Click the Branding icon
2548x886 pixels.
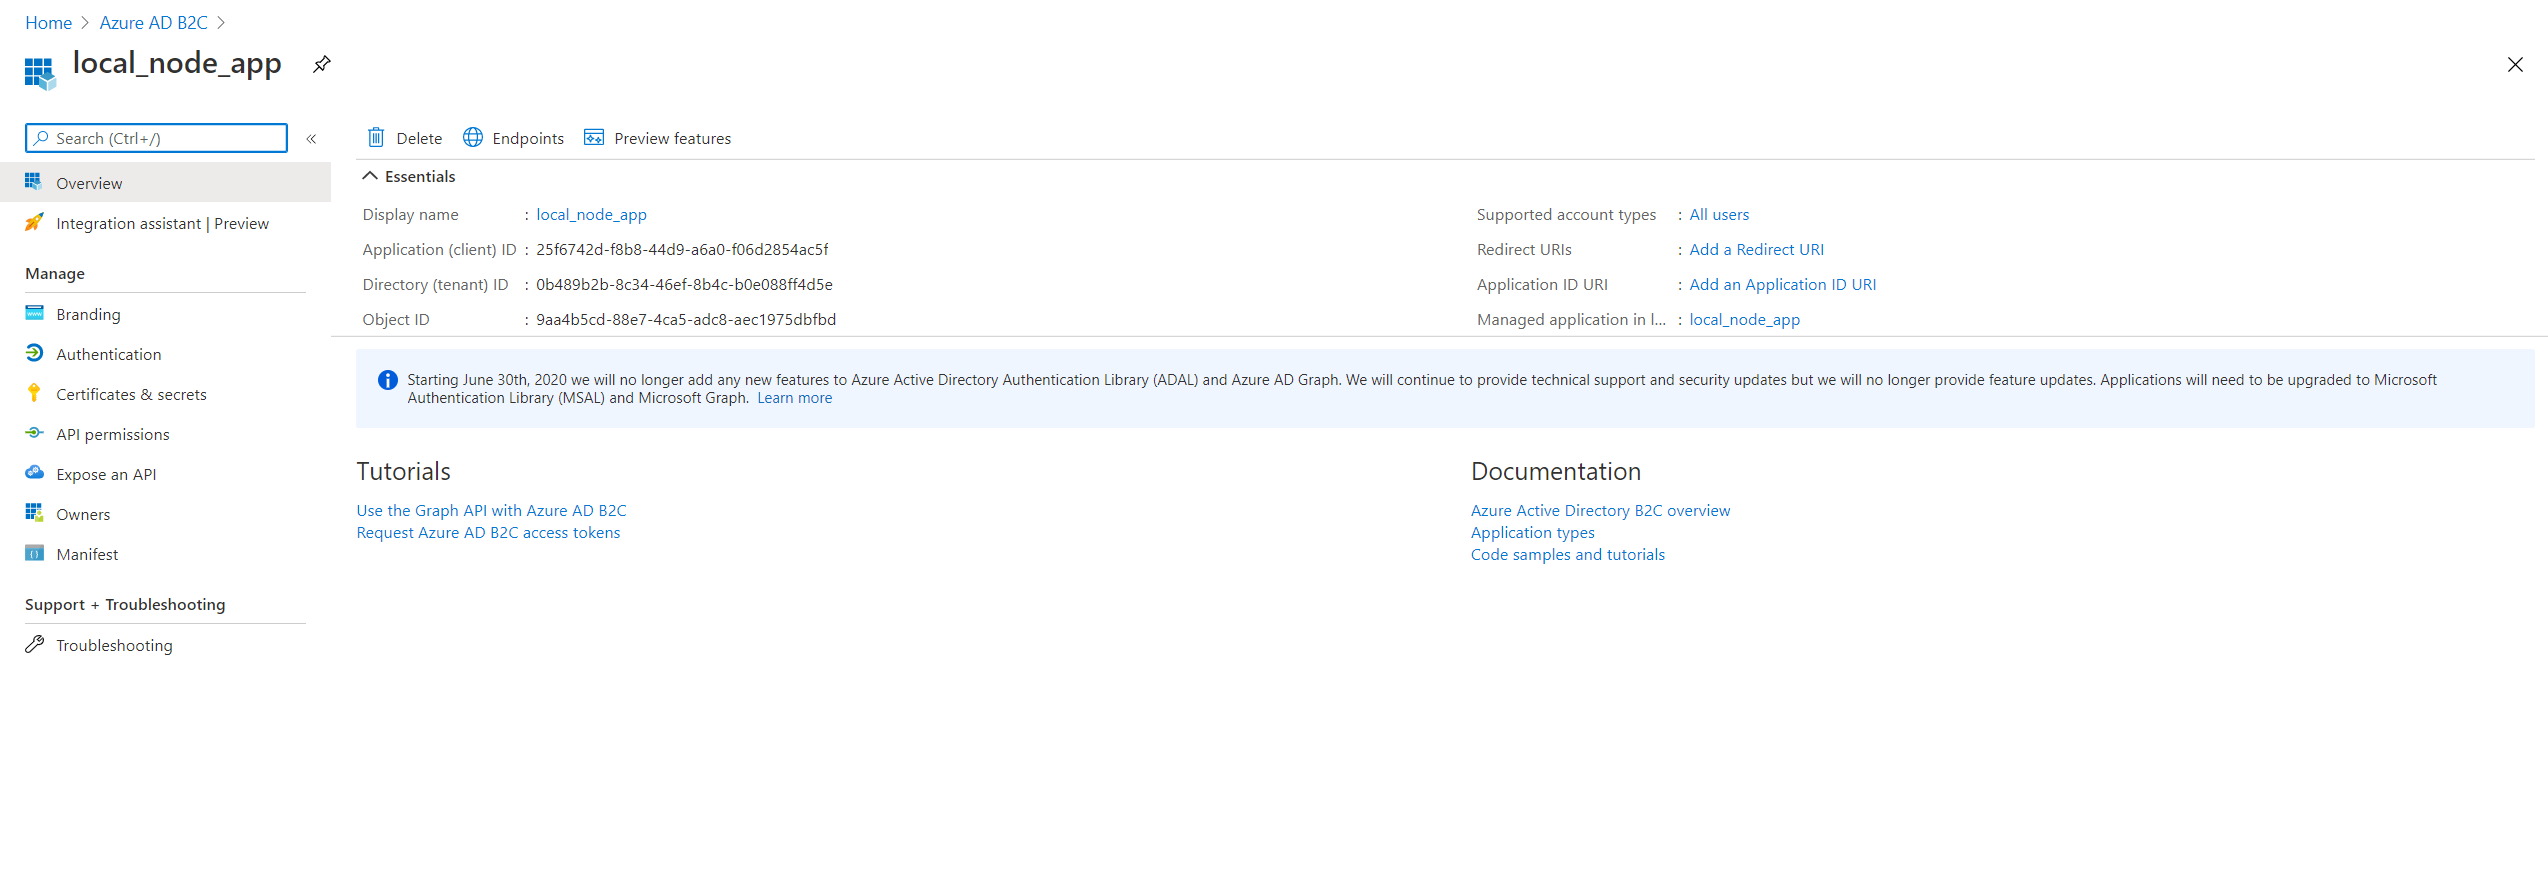pos(34,313)
